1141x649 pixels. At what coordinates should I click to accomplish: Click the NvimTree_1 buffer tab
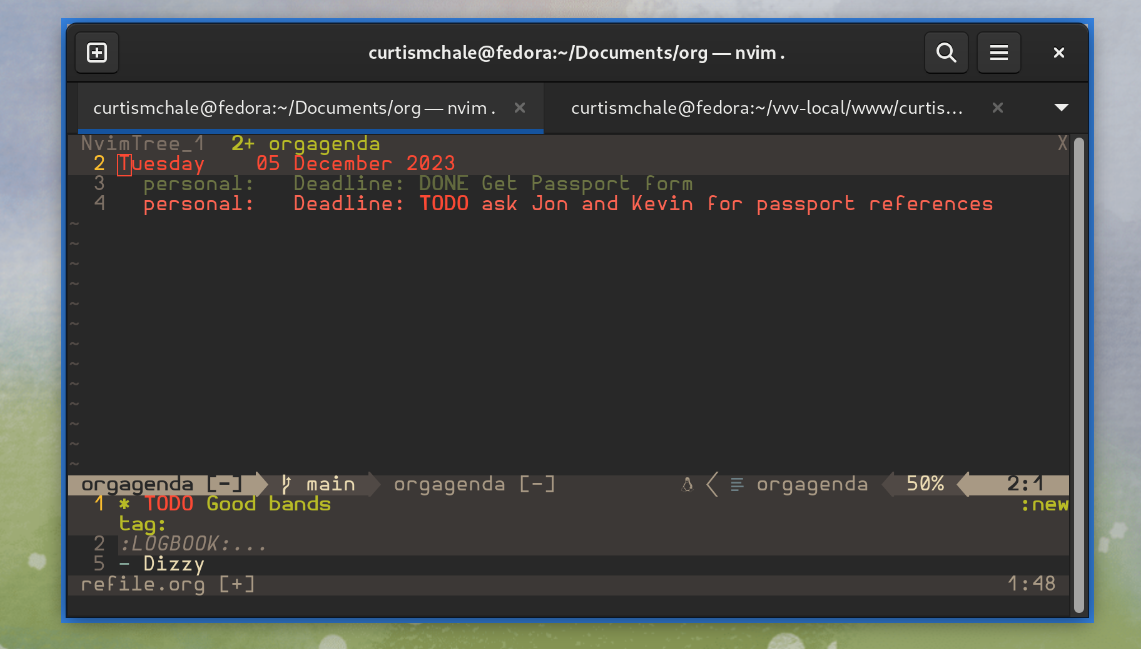click(x=142, y=144)
